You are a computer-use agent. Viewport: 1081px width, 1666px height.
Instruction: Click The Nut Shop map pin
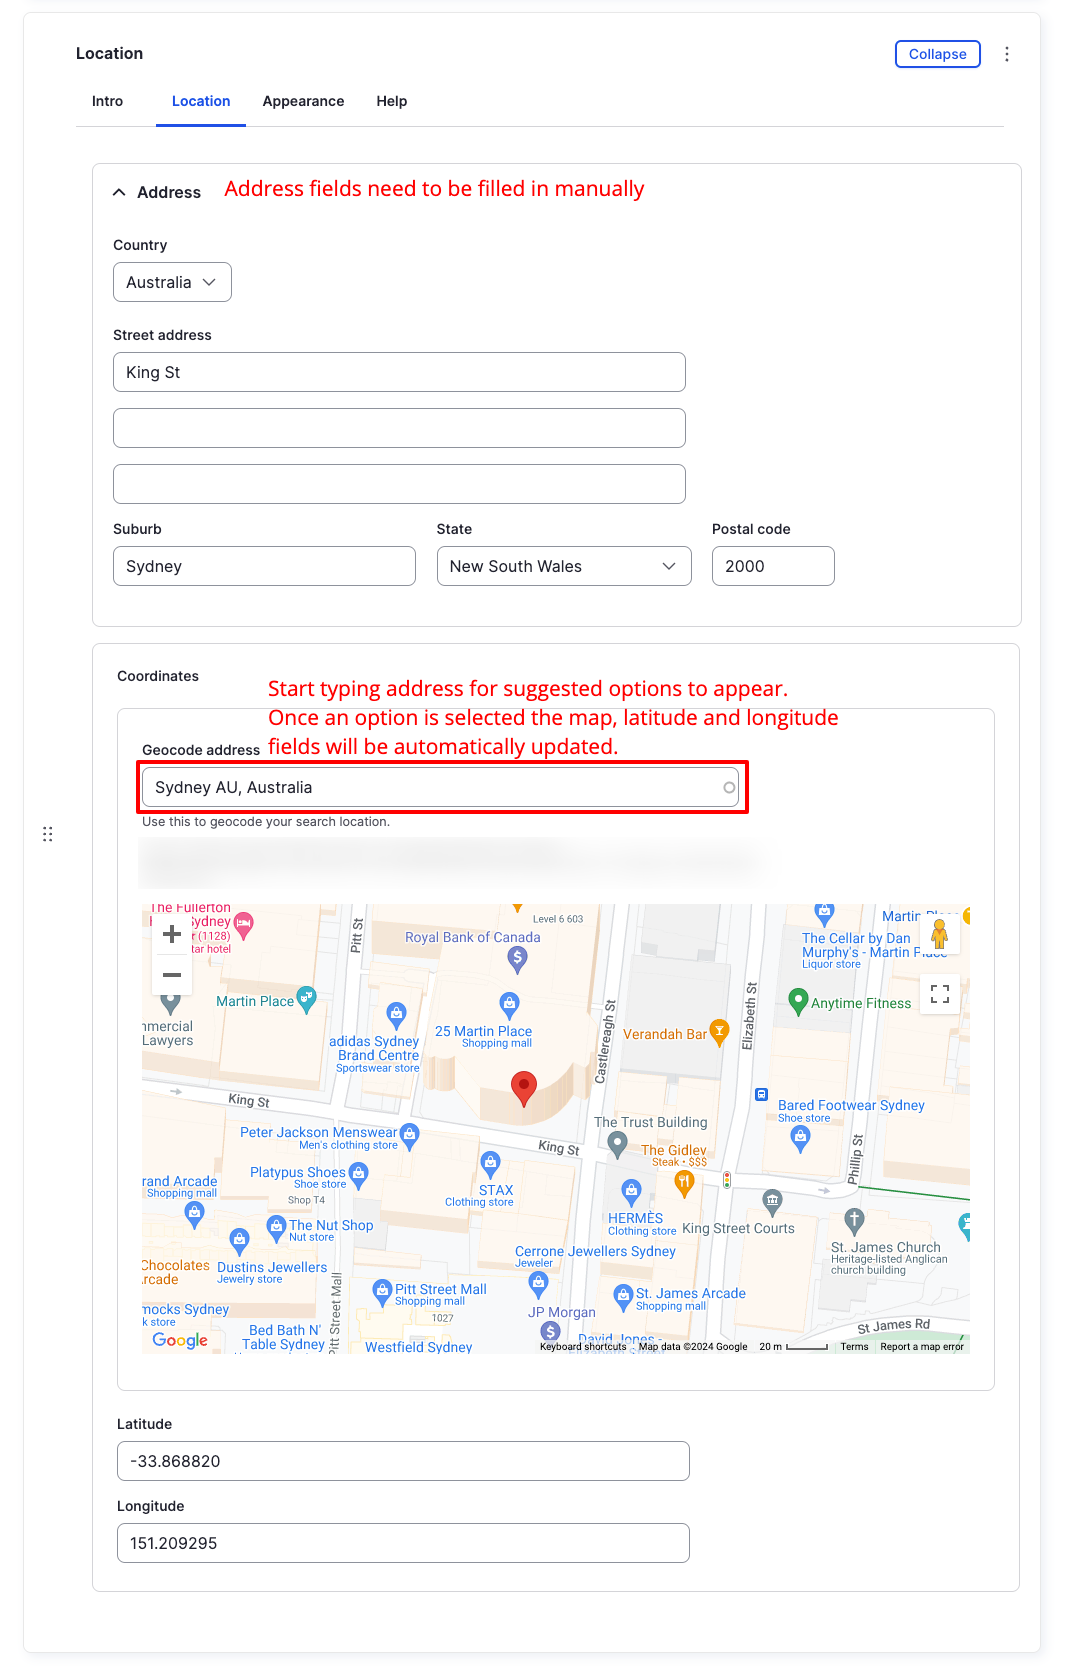click(x=277, y=1229)
